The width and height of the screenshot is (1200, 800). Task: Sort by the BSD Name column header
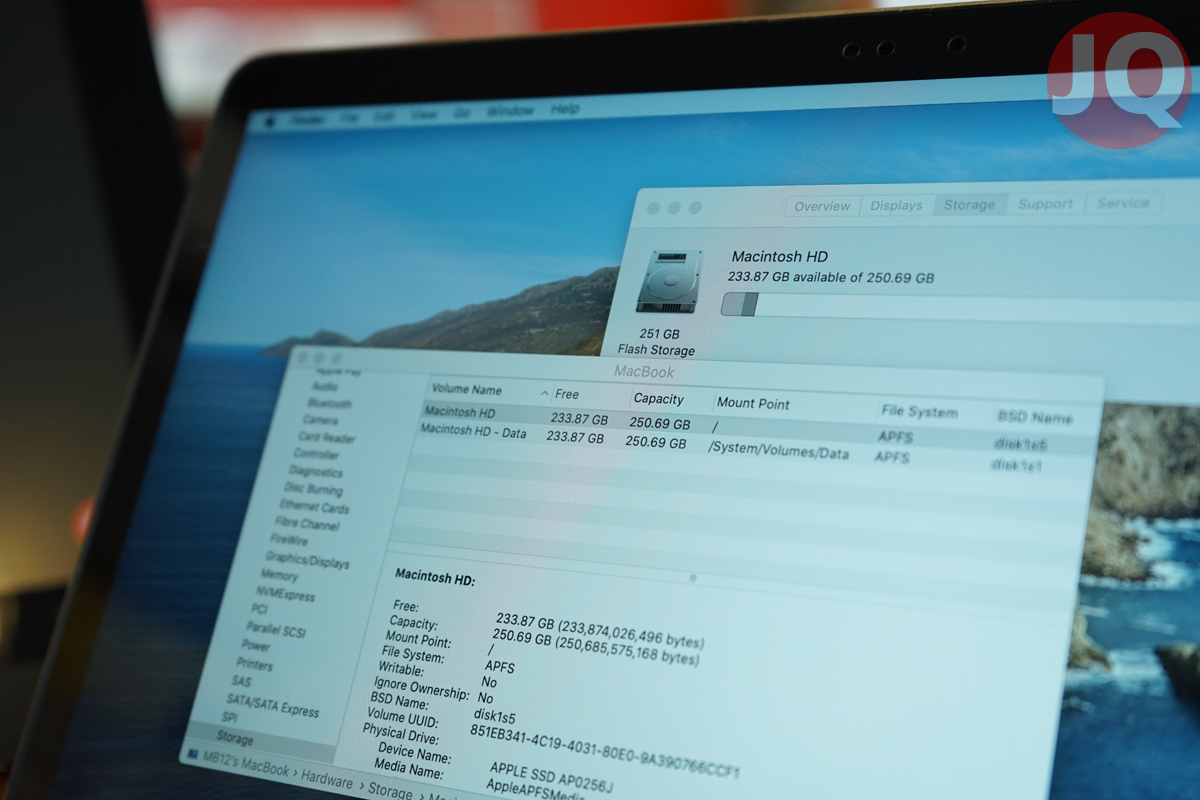pyautogui.click(x=1035, y=417)
